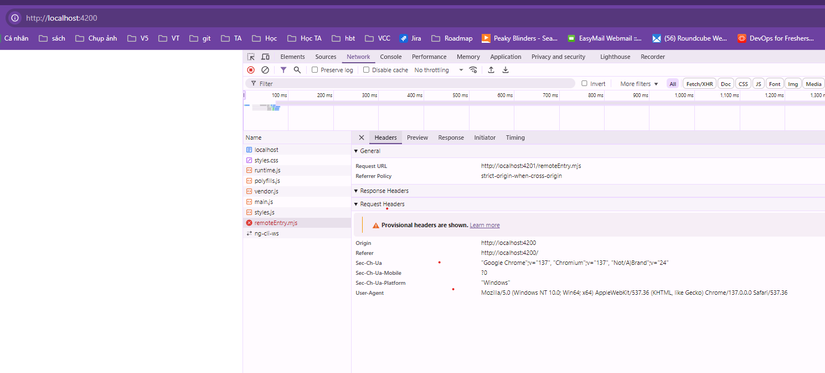This screenshot has width=825, height=373.
Task: Expand the Response Headers section
Action: coord(381,191)
